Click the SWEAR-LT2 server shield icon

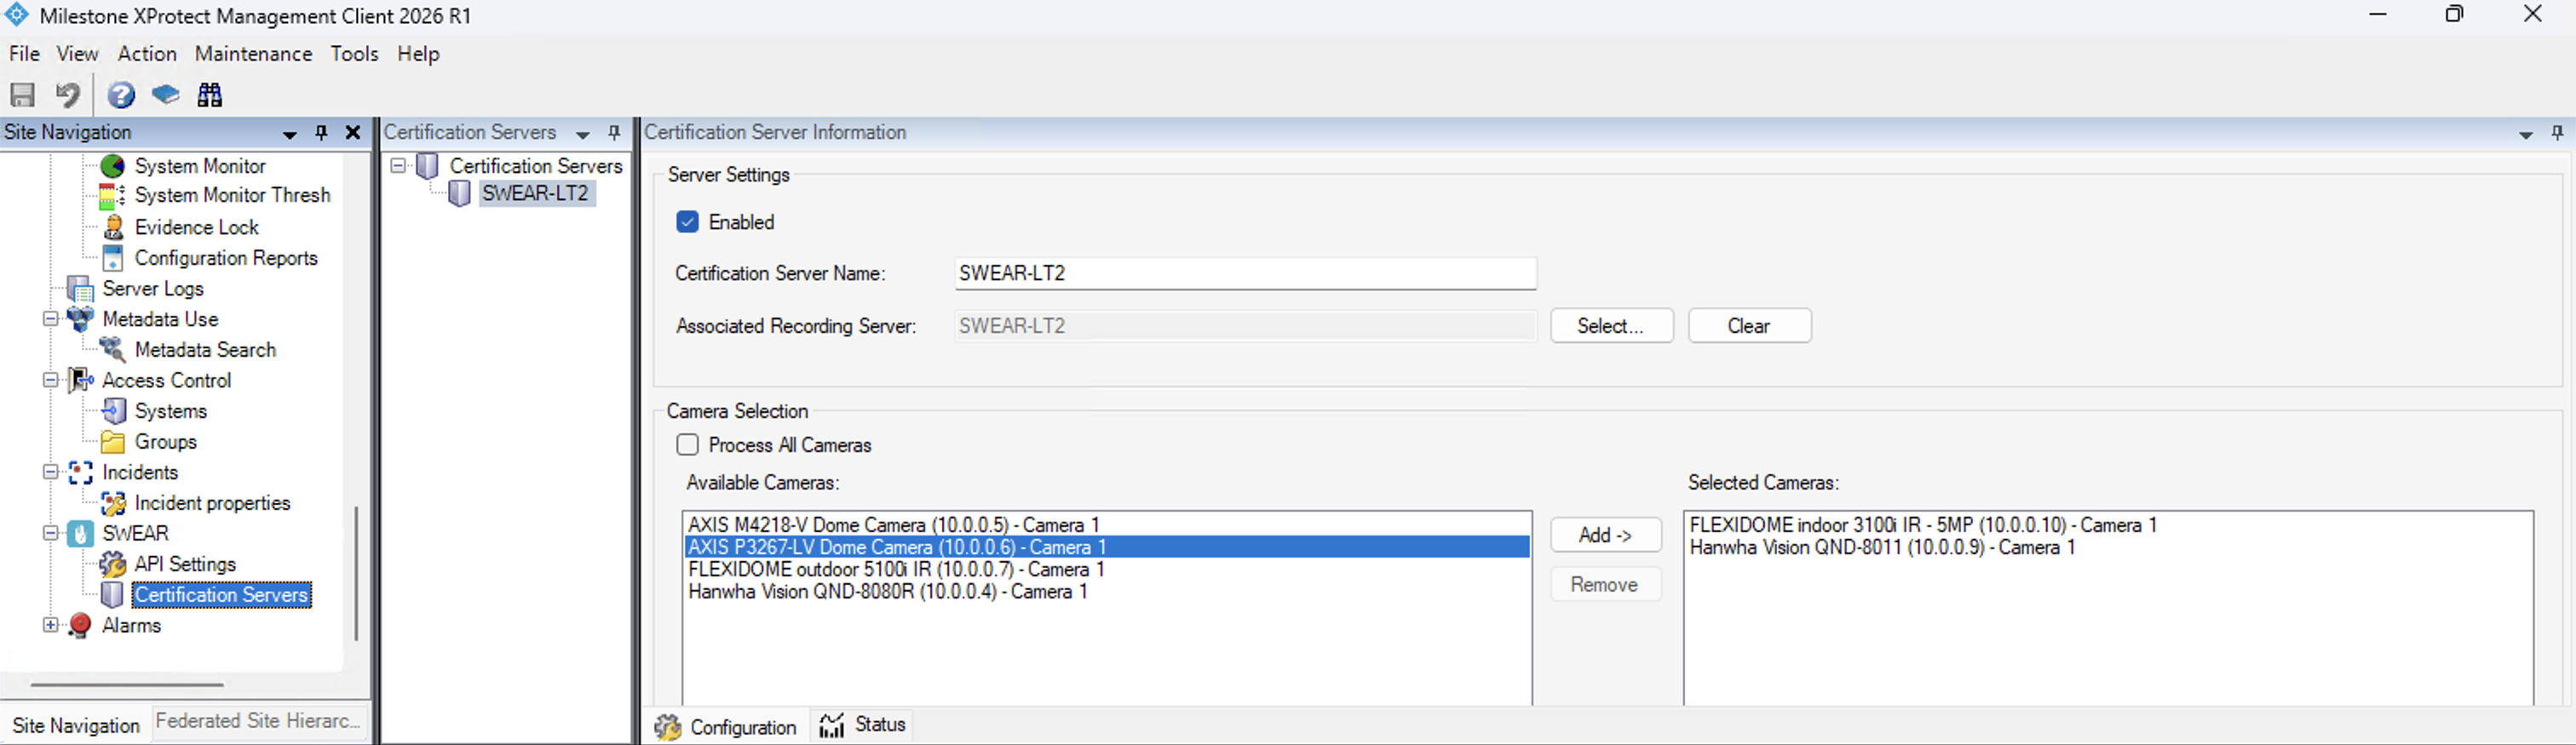pos(459,194)
